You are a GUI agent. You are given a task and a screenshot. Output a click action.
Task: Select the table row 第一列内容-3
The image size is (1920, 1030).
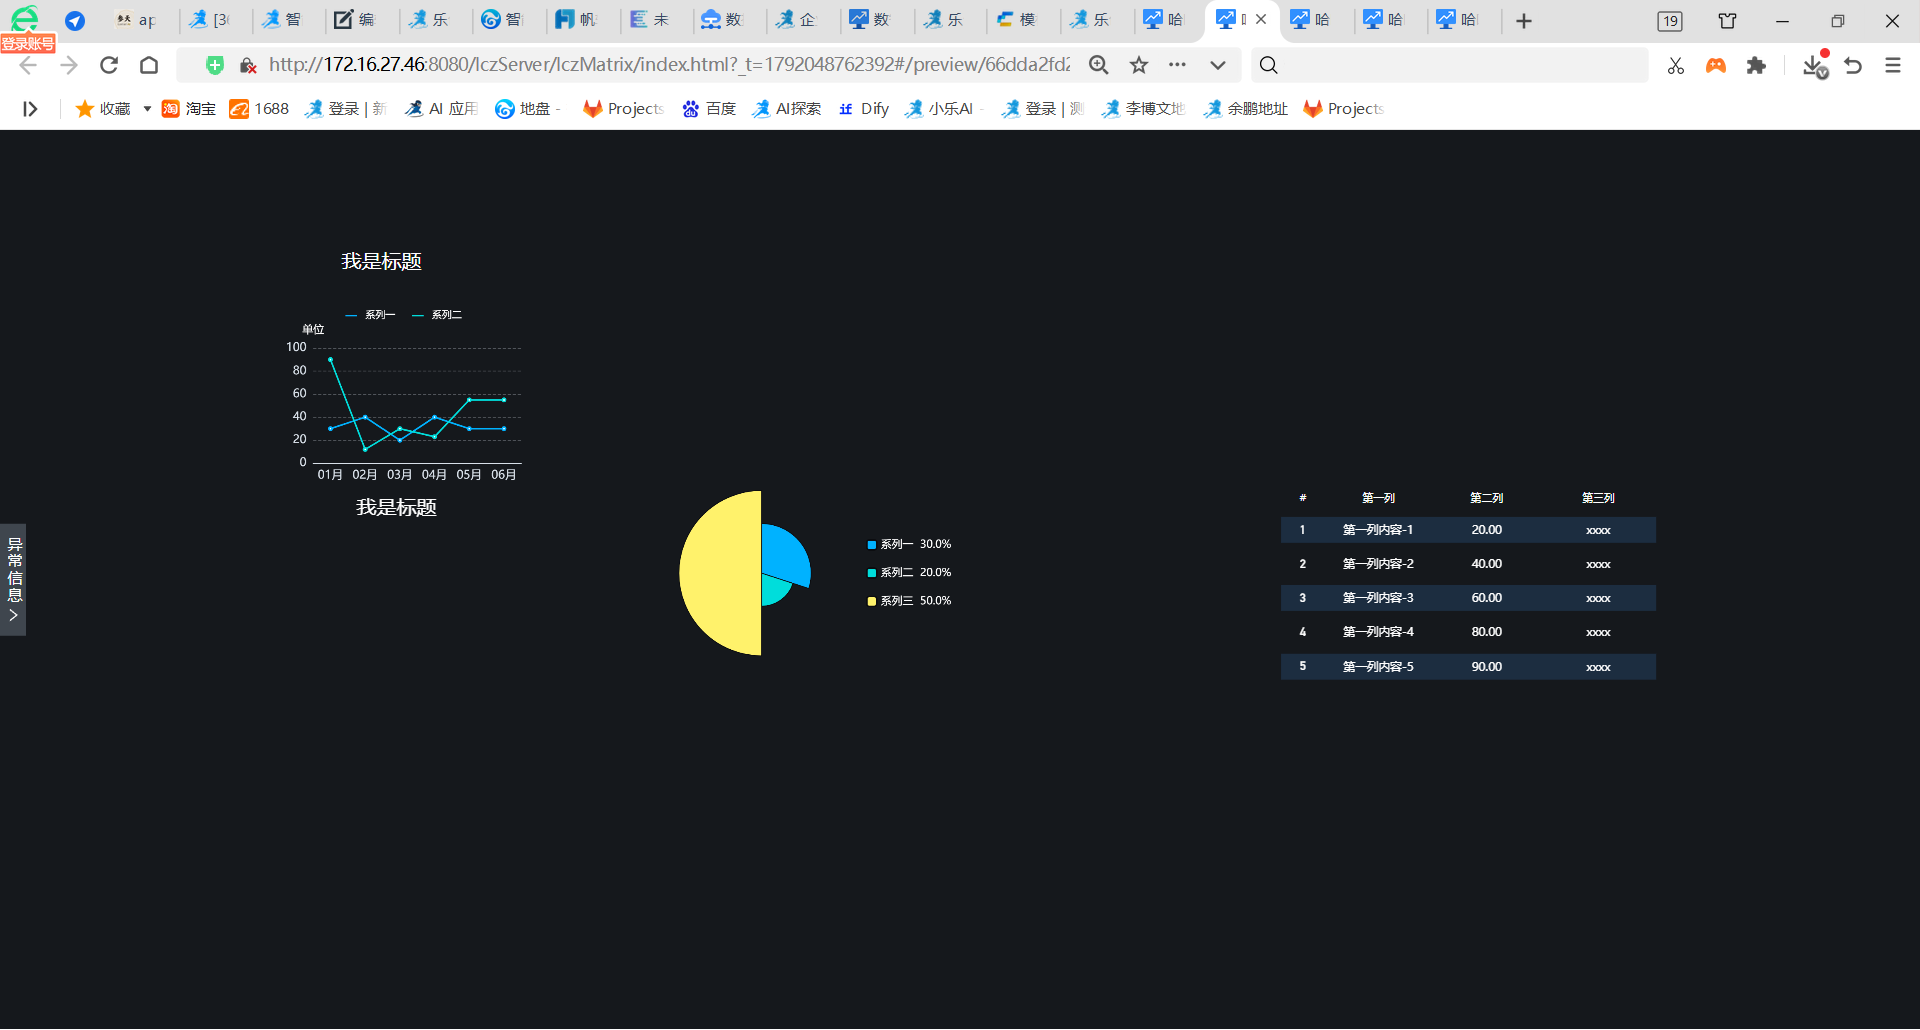click(x=1468, y=598)
